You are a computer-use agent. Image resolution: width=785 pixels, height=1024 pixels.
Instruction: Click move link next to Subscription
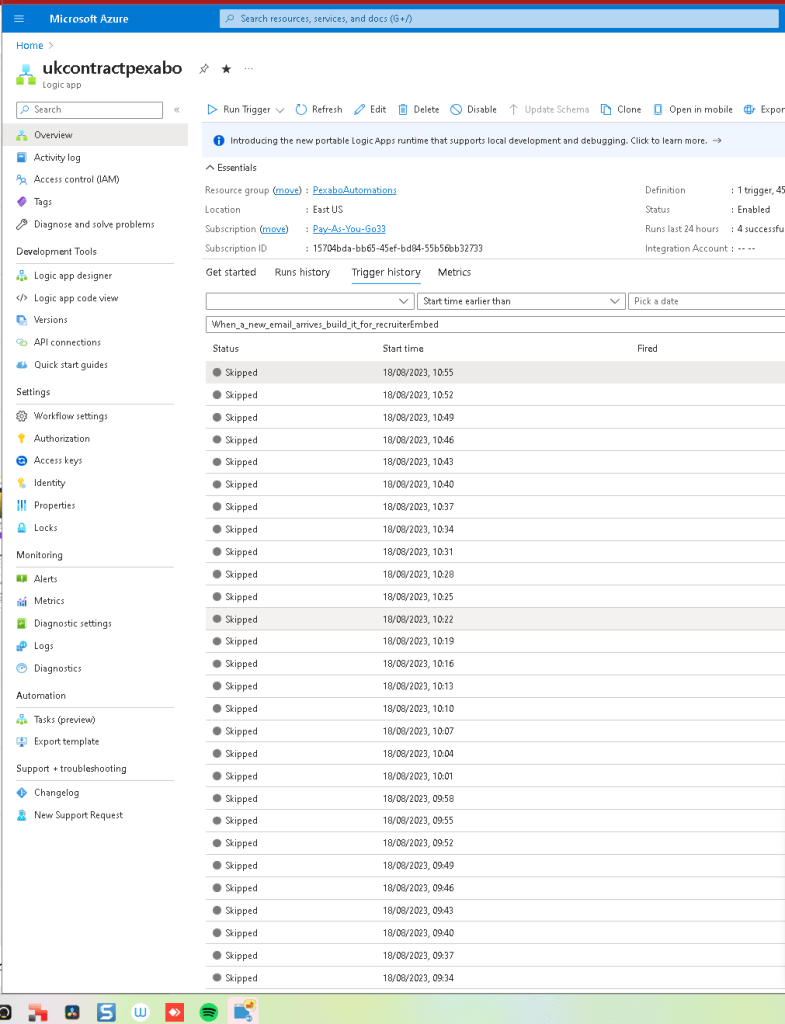click(x=274, y=229)
